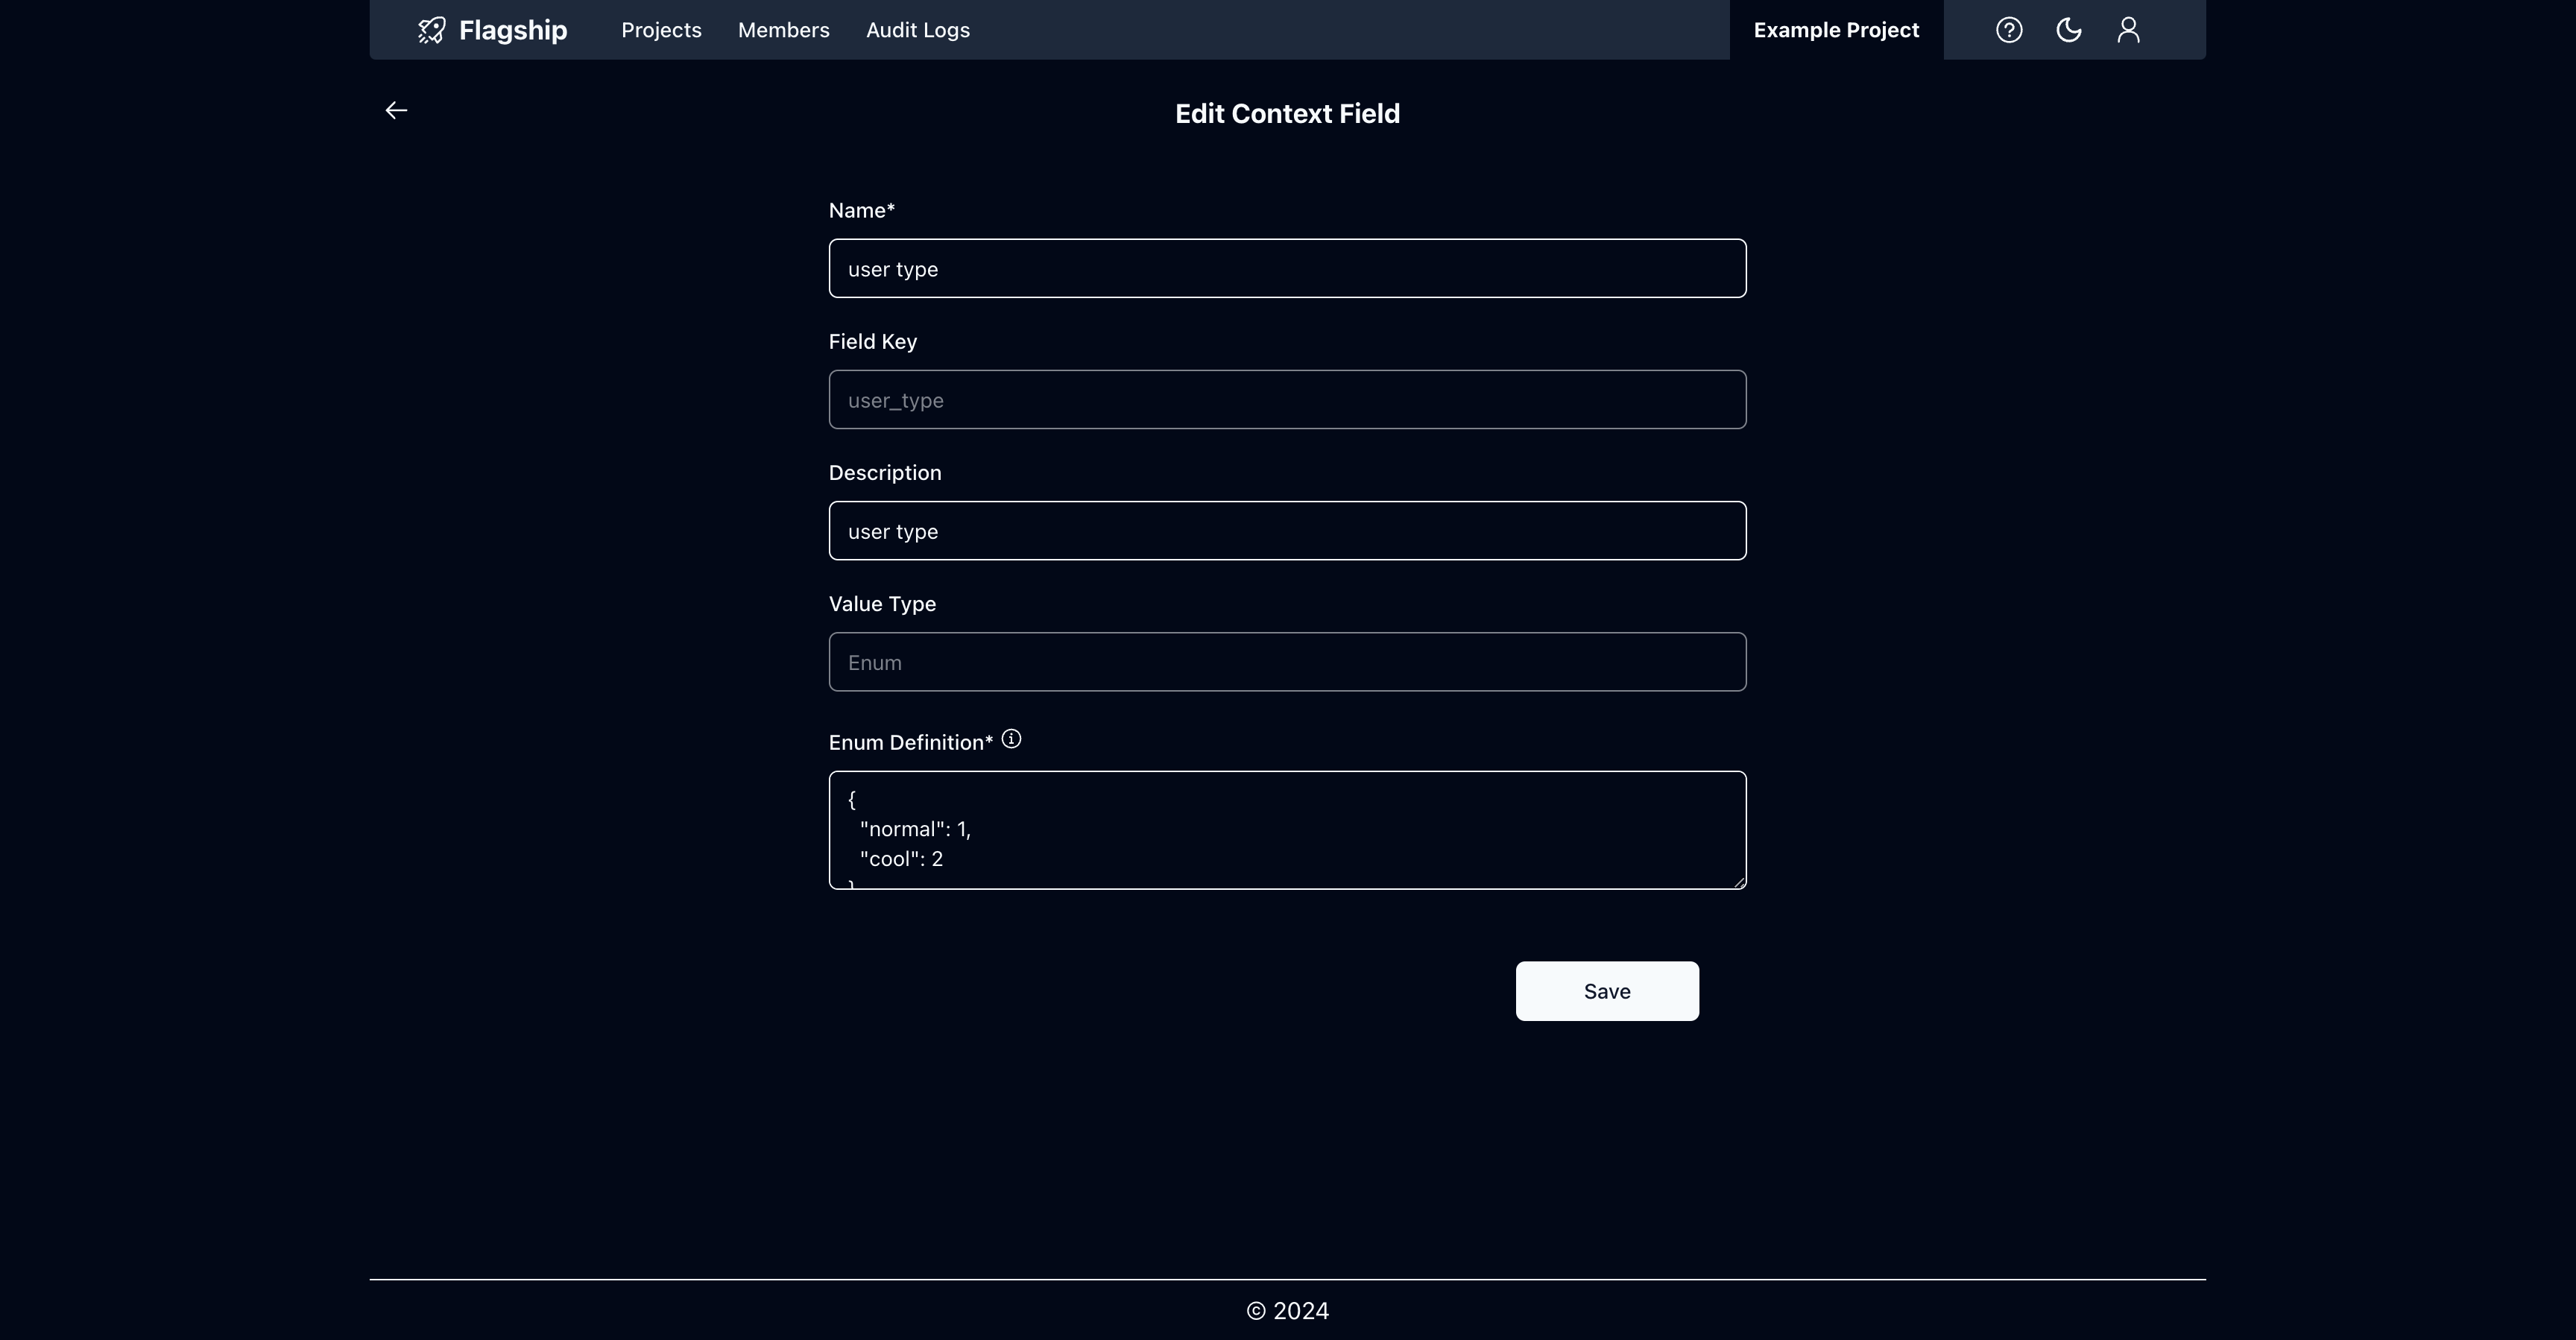The image size is (2576, 1340).
Task: Open the Members menu item
Action: tap(784, 30)
